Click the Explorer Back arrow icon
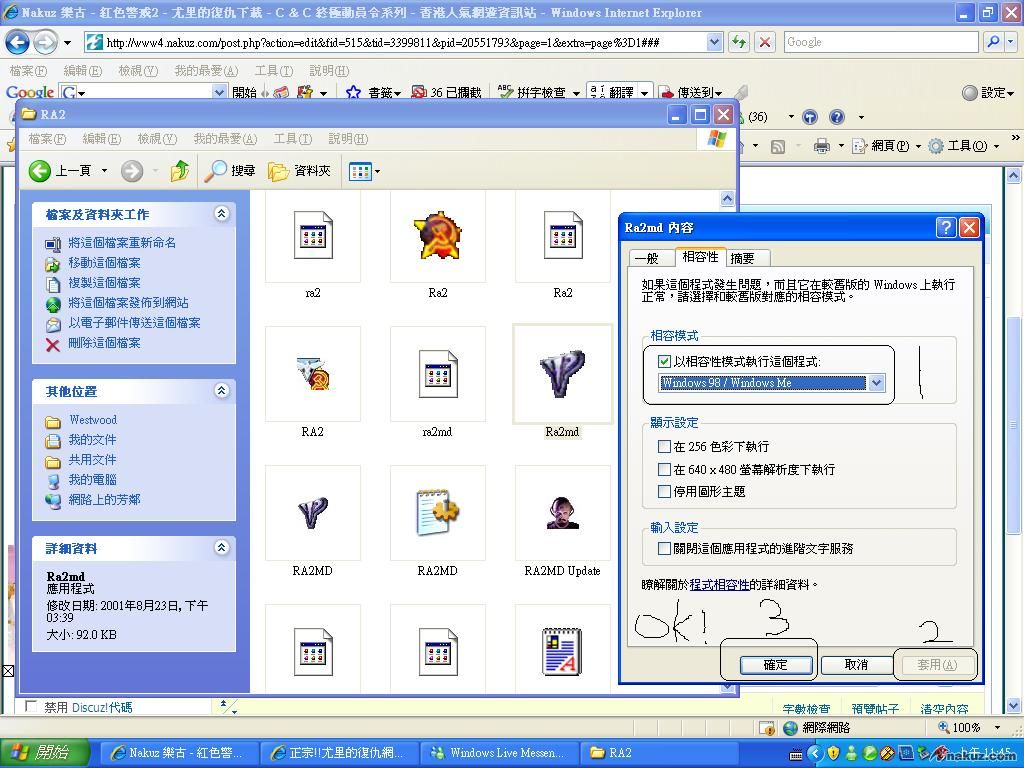The width and height of the screenshot is (1024, 768). coord(40,171)
